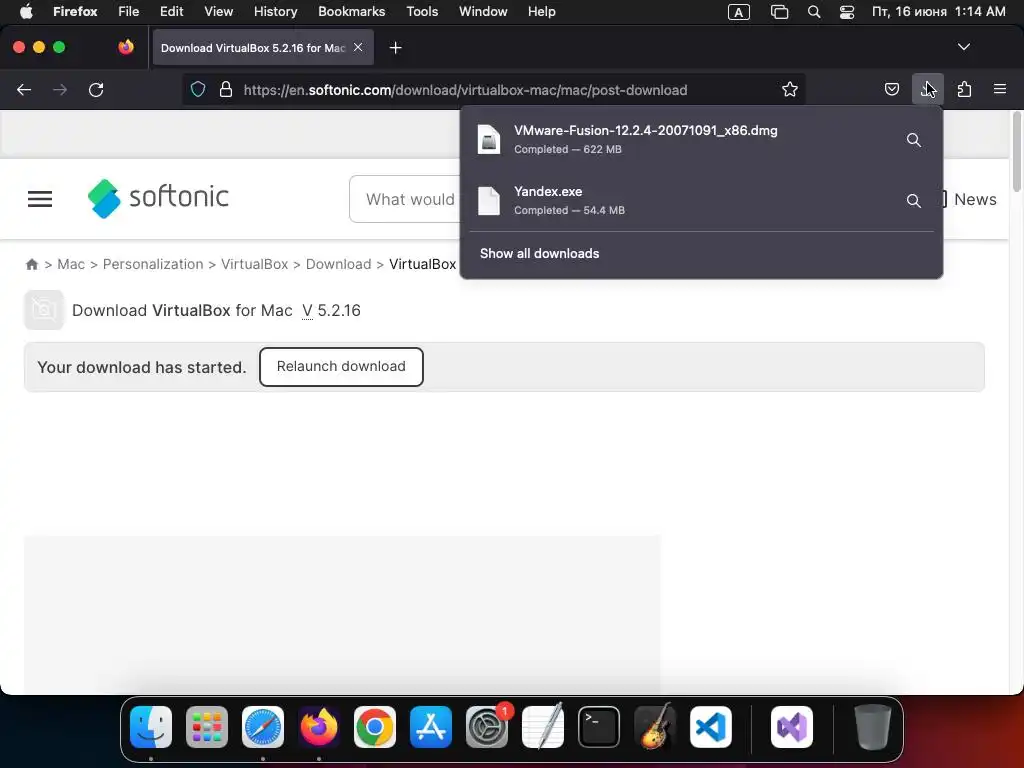Click Firefox icon in the Dock
1024x768 pixels.
tap(319, 727)
